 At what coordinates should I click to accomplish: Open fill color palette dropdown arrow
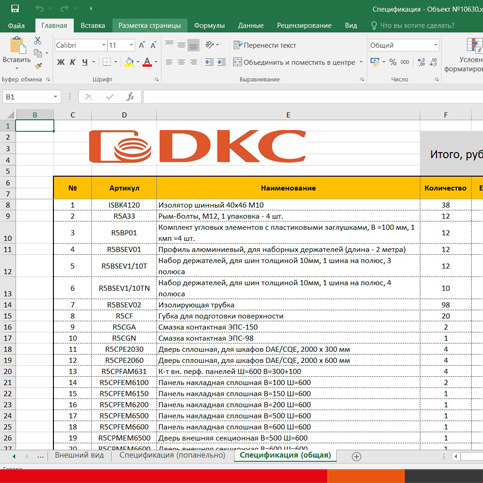[138, 62]
